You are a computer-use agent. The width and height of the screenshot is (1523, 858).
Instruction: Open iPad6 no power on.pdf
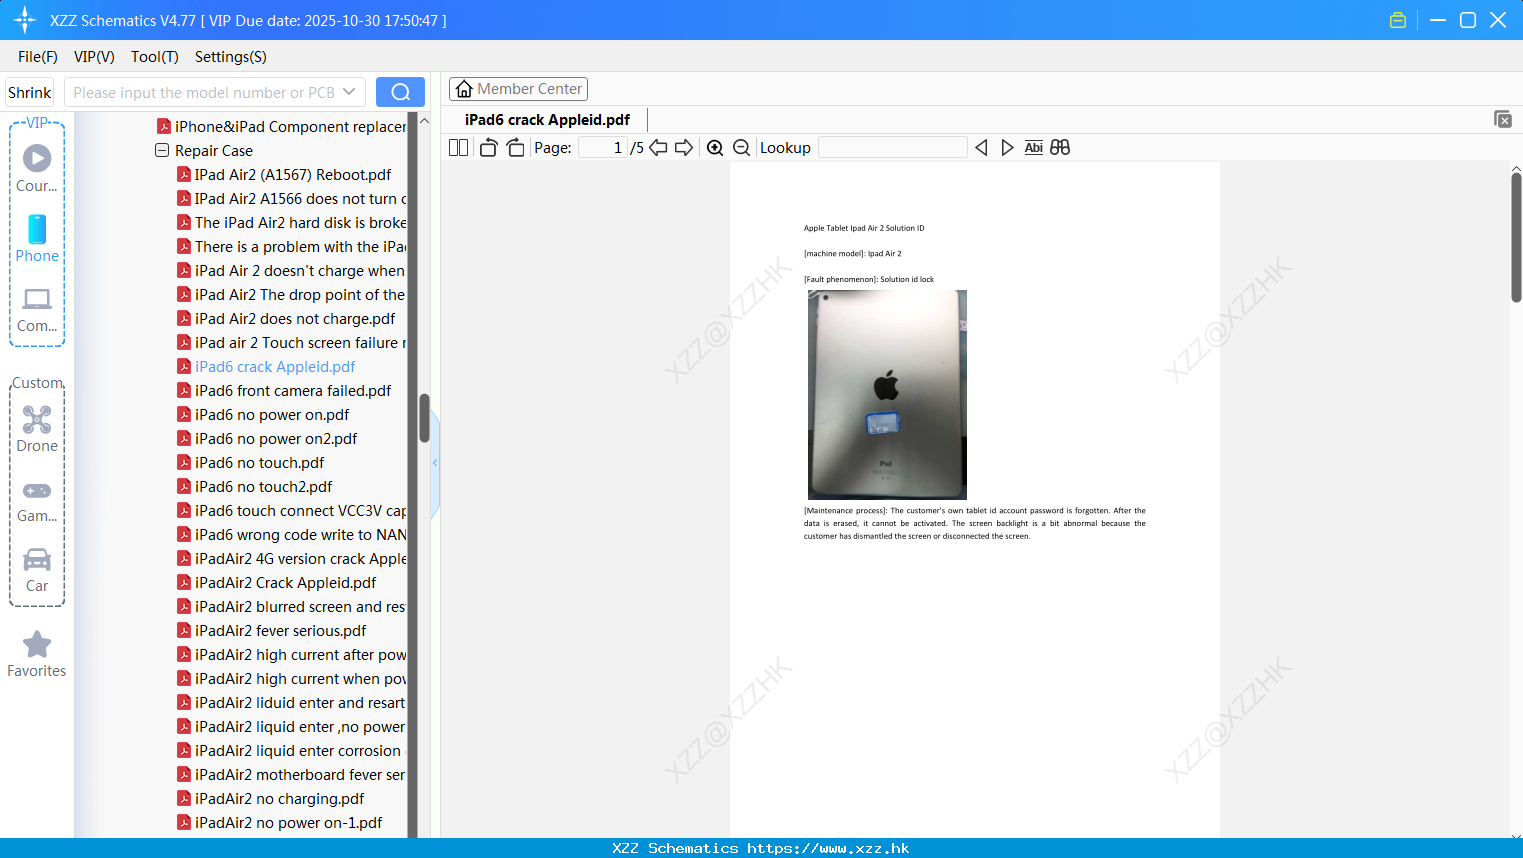263,415
